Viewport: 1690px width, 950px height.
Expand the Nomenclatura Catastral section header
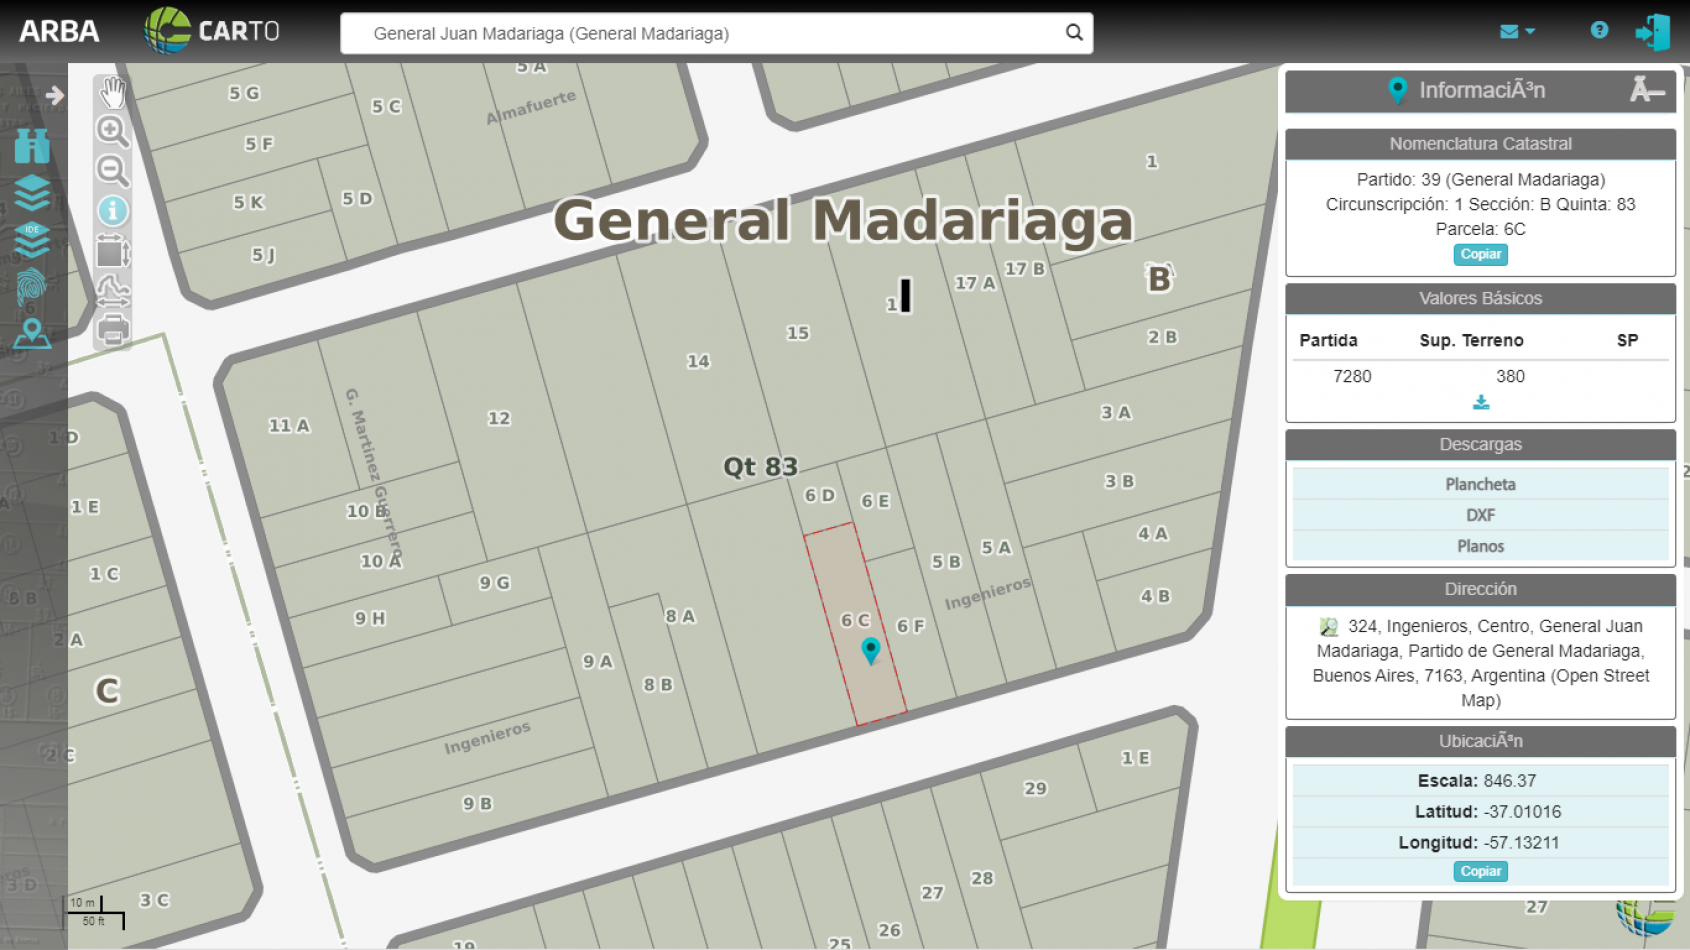click(x=1480, y=144)
